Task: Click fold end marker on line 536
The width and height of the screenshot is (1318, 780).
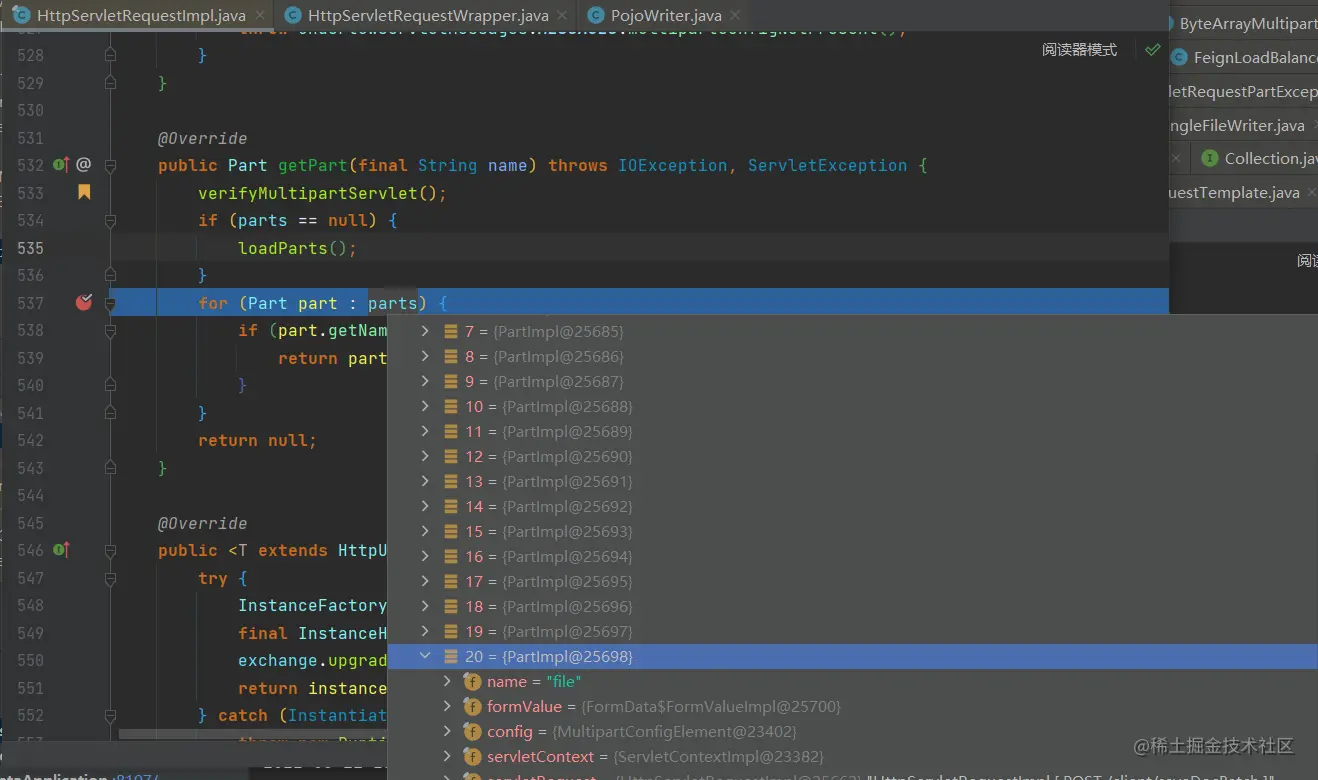Action: 111,275
